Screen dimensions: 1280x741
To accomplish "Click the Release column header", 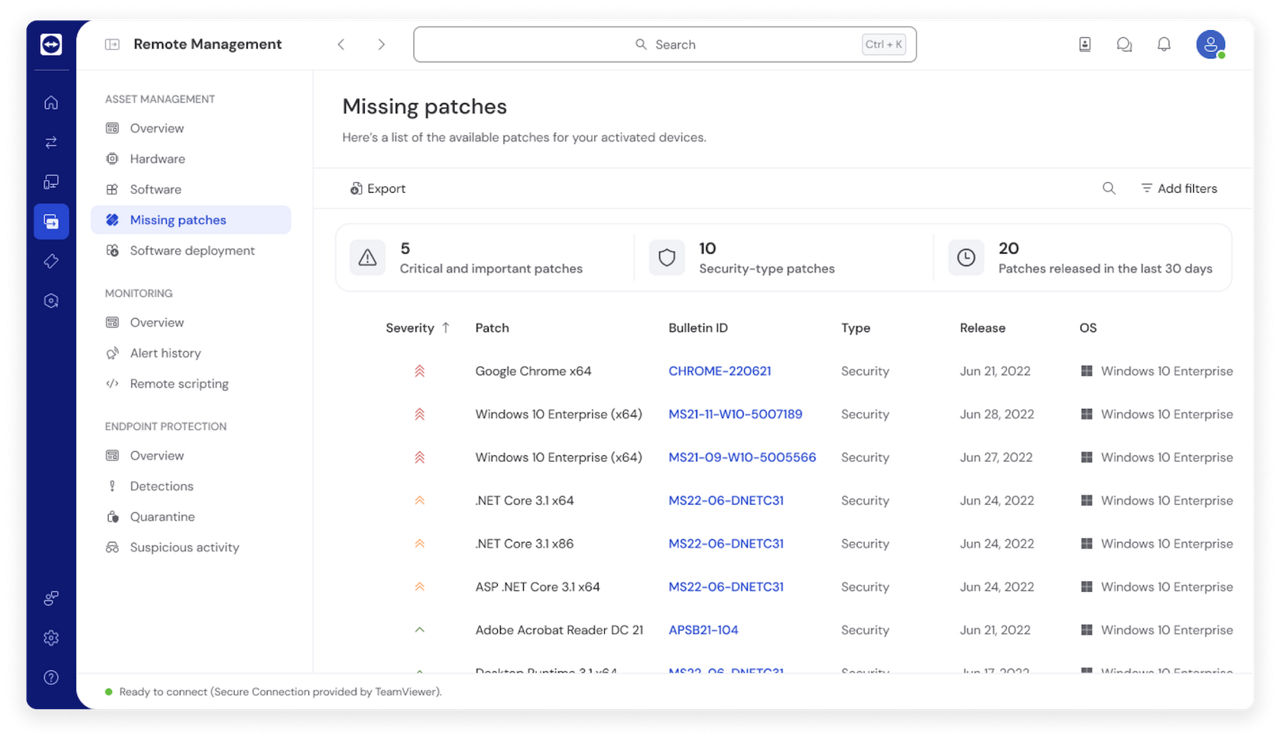I will [x=983, y=328].
